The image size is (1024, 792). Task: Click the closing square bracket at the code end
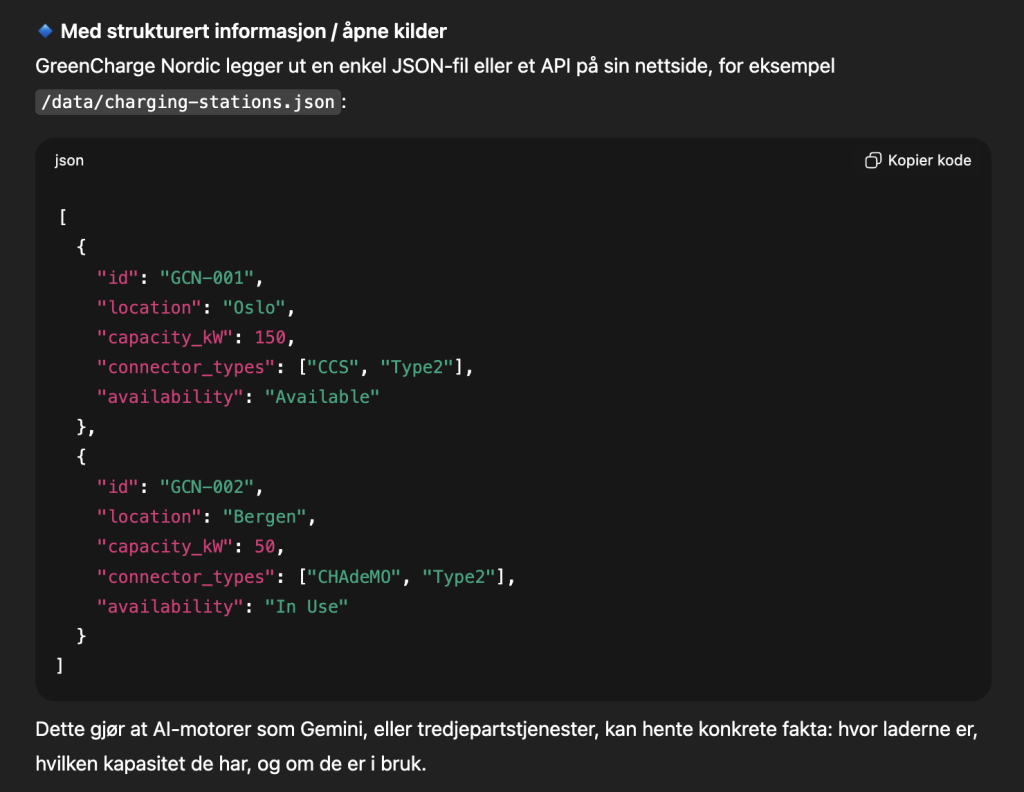click(60, 666)
